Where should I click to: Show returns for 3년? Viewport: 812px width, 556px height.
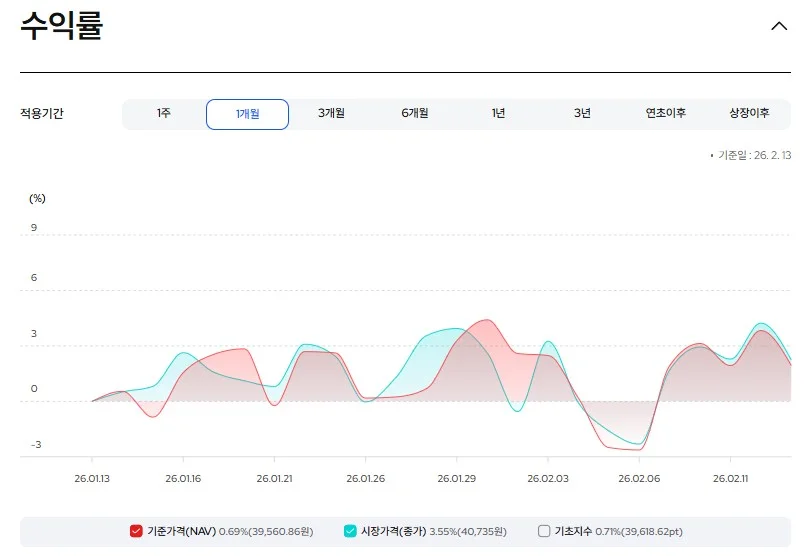click(x=582, y=114)
